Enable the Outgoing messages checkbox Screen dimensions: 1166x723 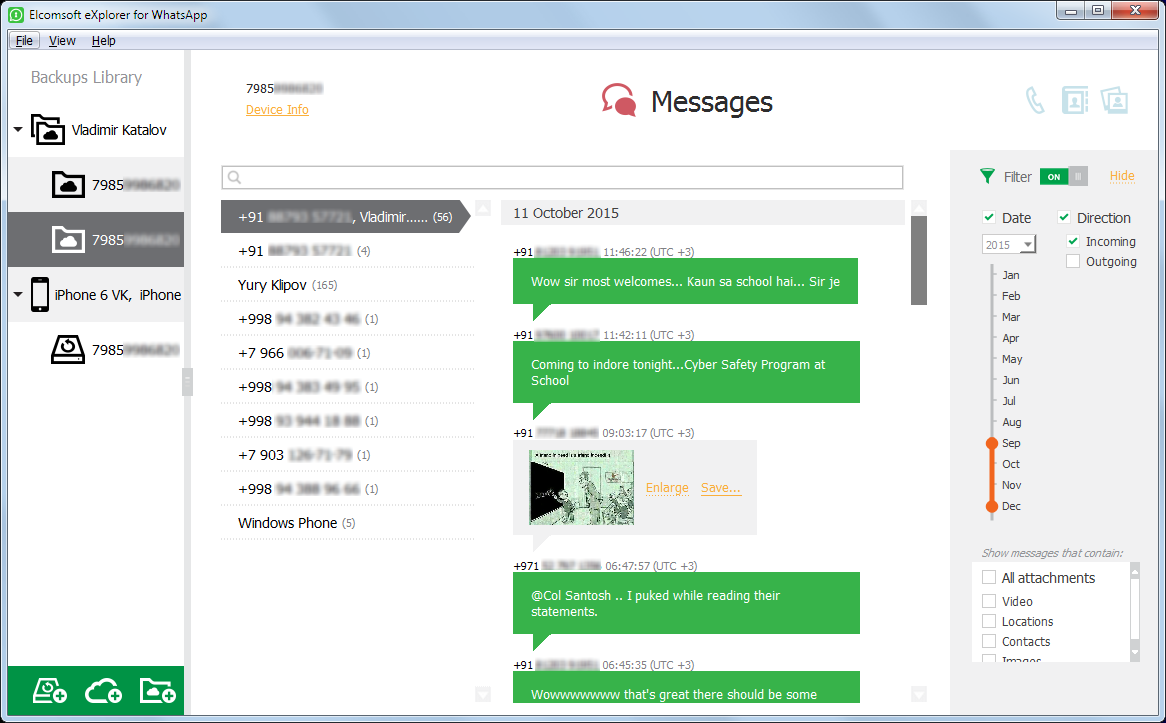click(x=1072, y=261)
